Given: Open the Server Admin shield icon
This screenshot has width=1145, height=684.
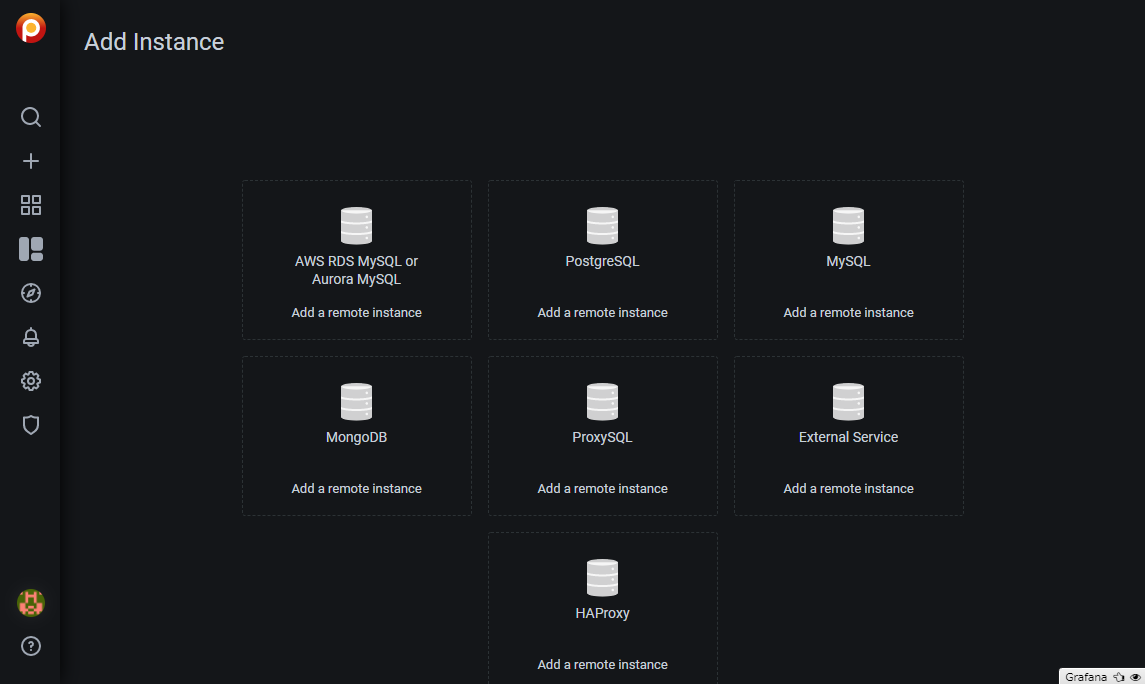Looking at the screenshot, I should pyautogui.click(x=31, y=425).
